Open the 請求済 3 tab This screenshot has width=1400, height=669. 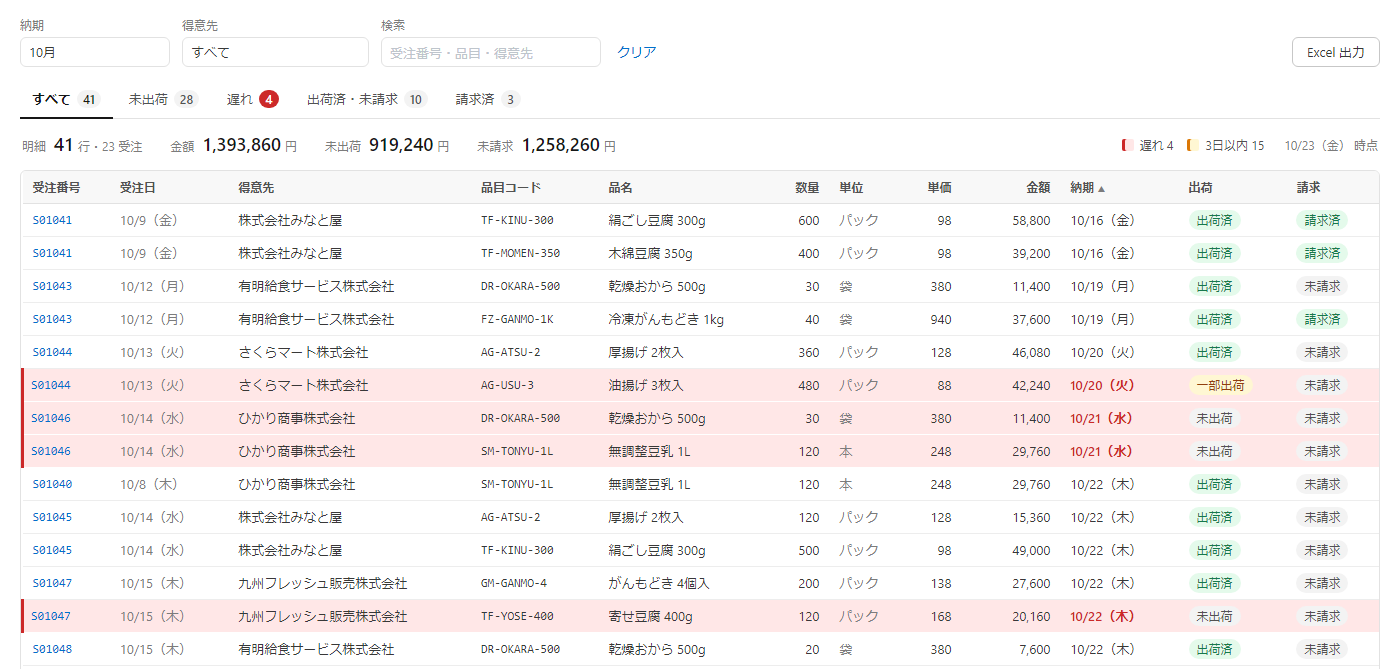click(488, 99)
